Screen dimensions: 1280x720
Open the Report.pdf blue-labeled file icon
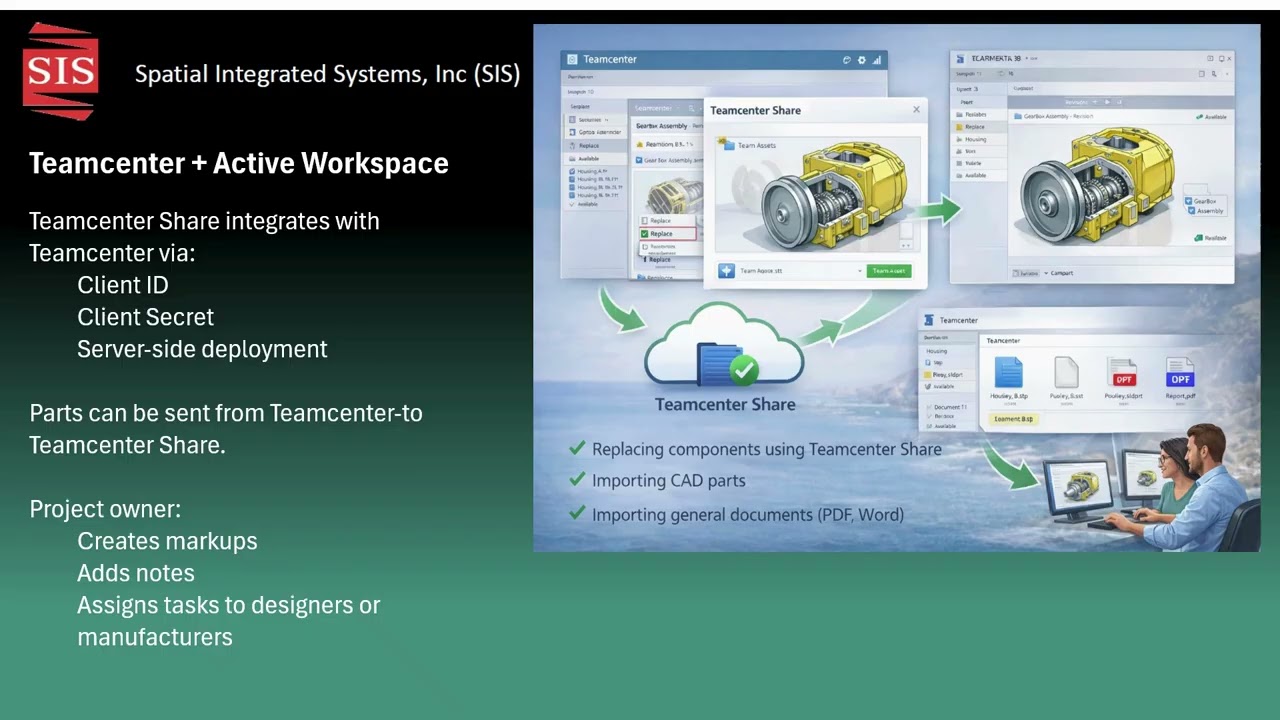point(1180,373)
